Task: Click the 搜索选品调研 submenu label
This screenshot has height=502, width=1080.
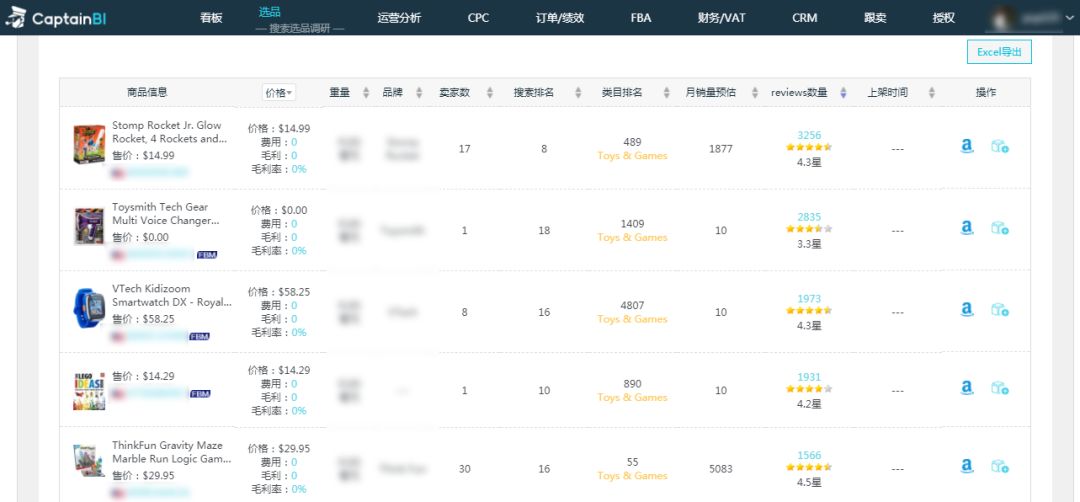Action: pyautogui.click(x=300, y=28)
